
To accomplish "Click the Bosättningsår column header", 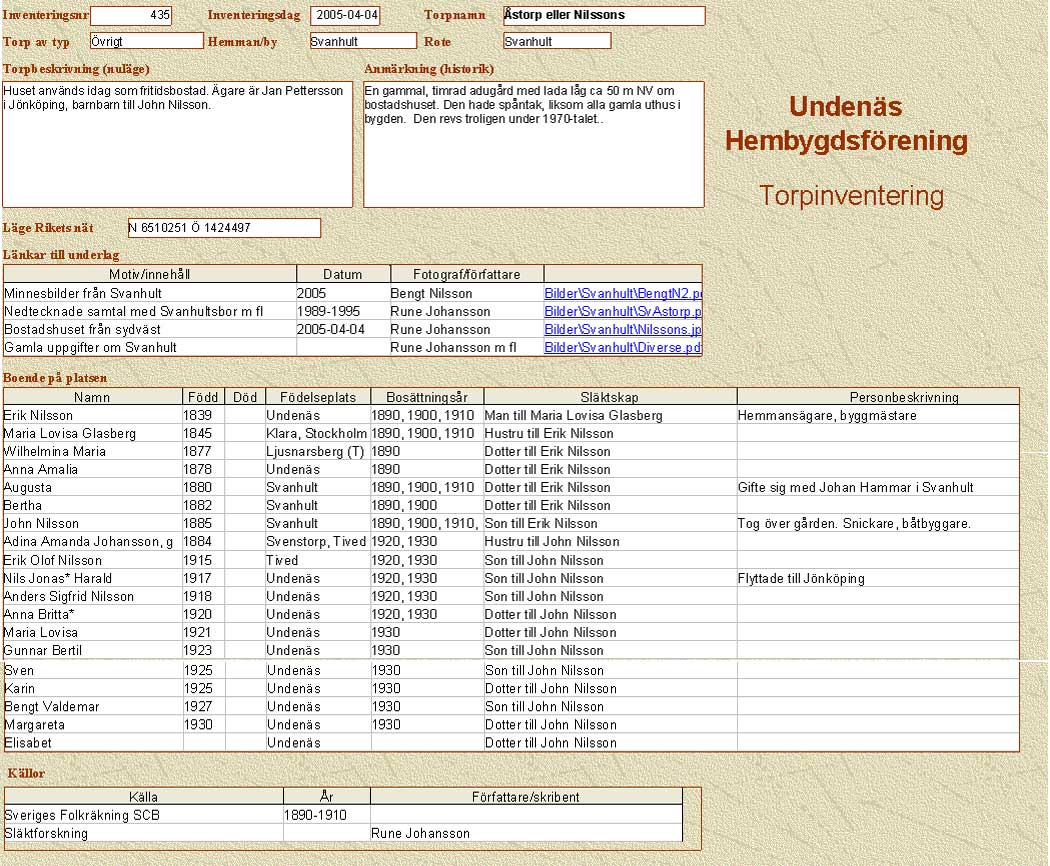I will [x=426, y=397].
